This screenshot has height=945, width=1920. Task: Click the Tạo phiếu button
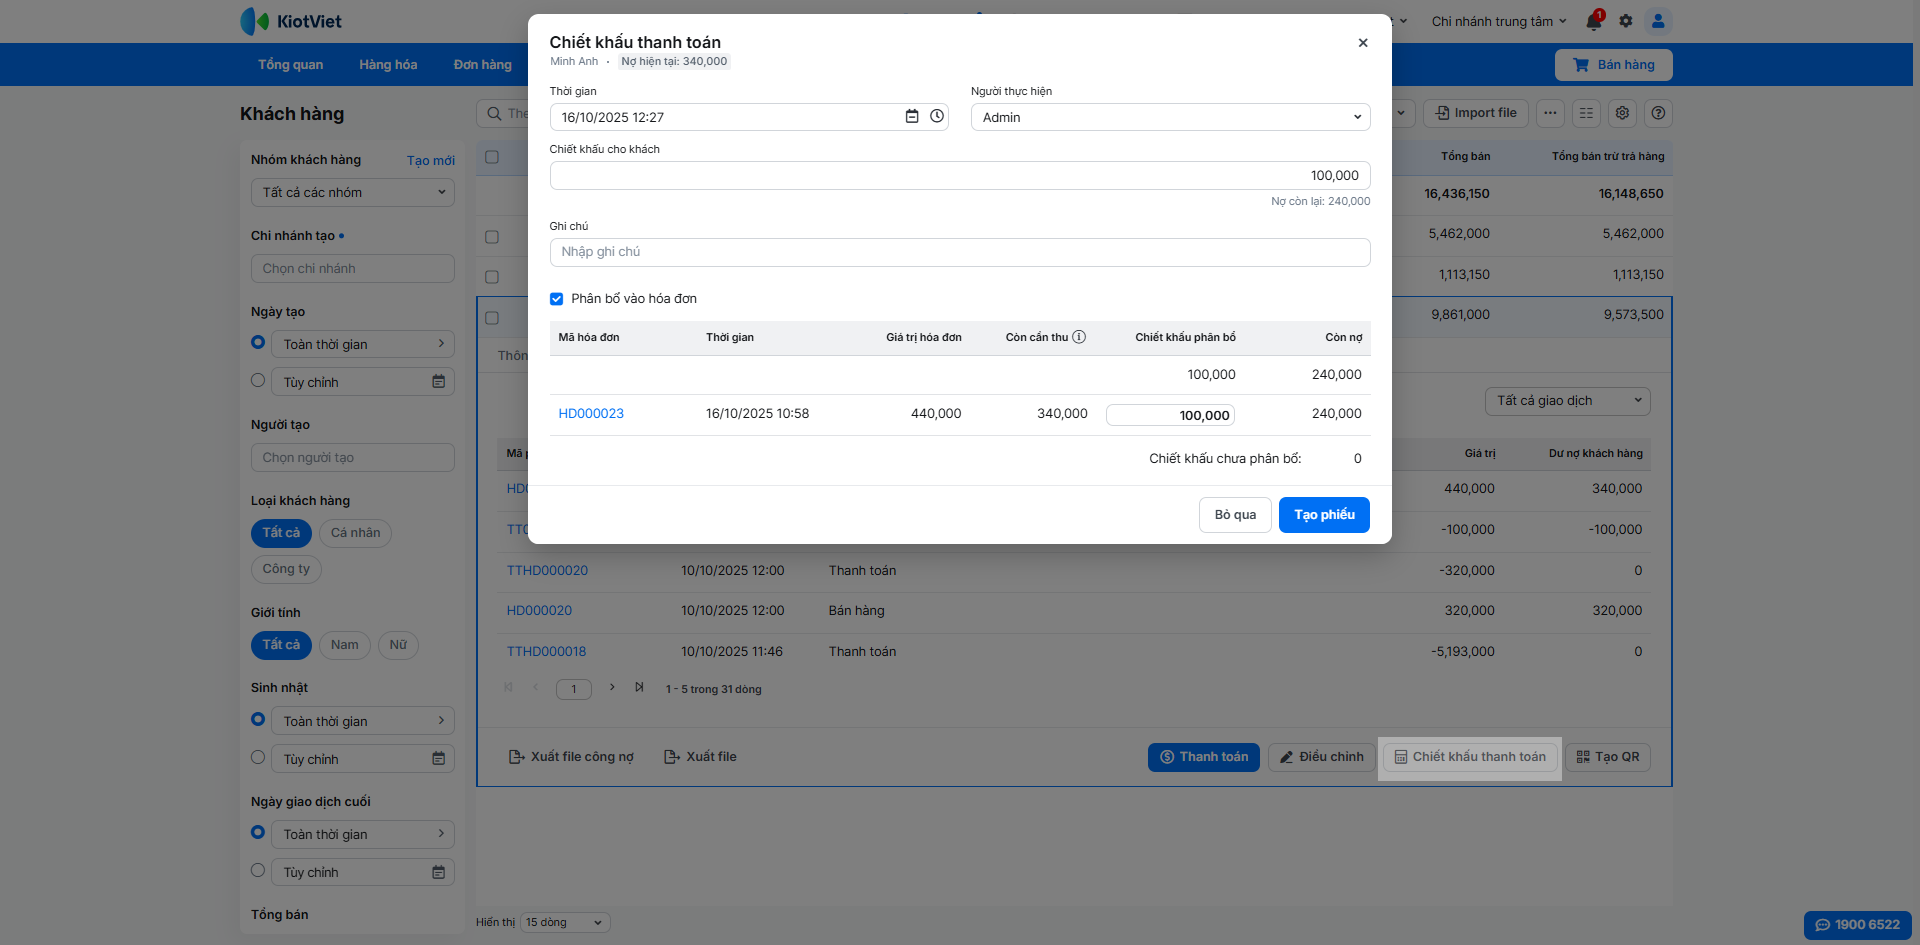[1323, 515]
